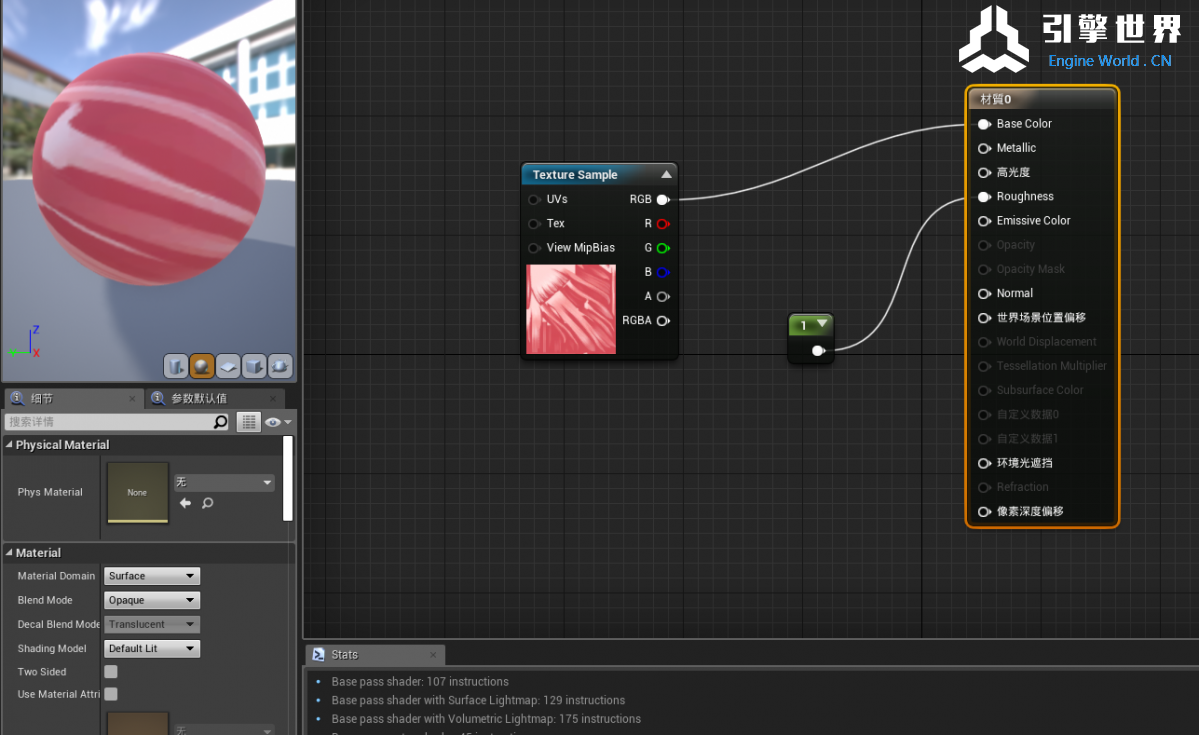The image size is (1199, 735).
Task: Click the Subsurface Color pin
Action: 984,391
